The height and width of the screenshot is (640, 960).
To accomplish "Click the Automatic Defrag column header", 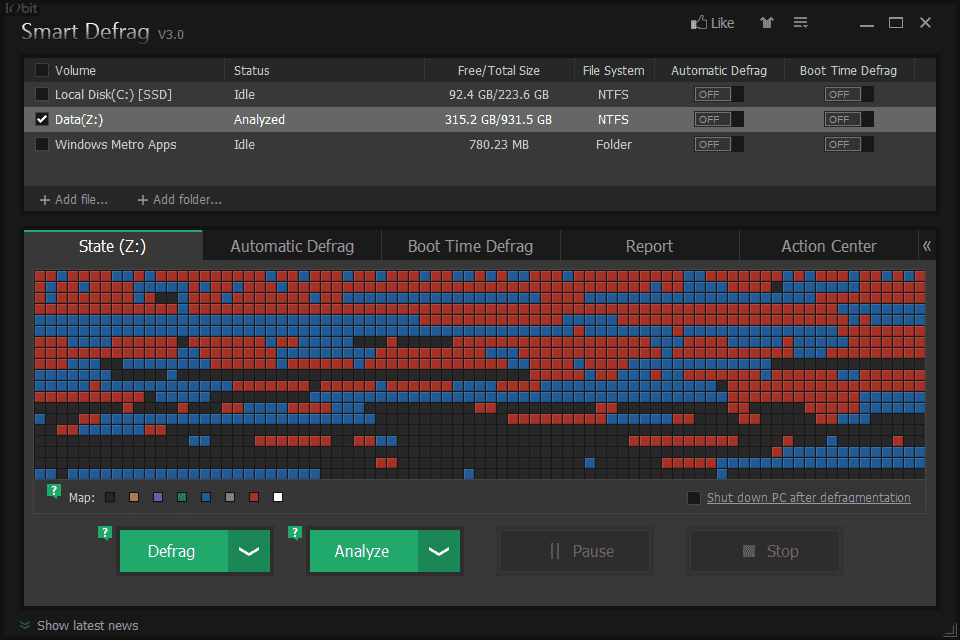I will [719, 70].
